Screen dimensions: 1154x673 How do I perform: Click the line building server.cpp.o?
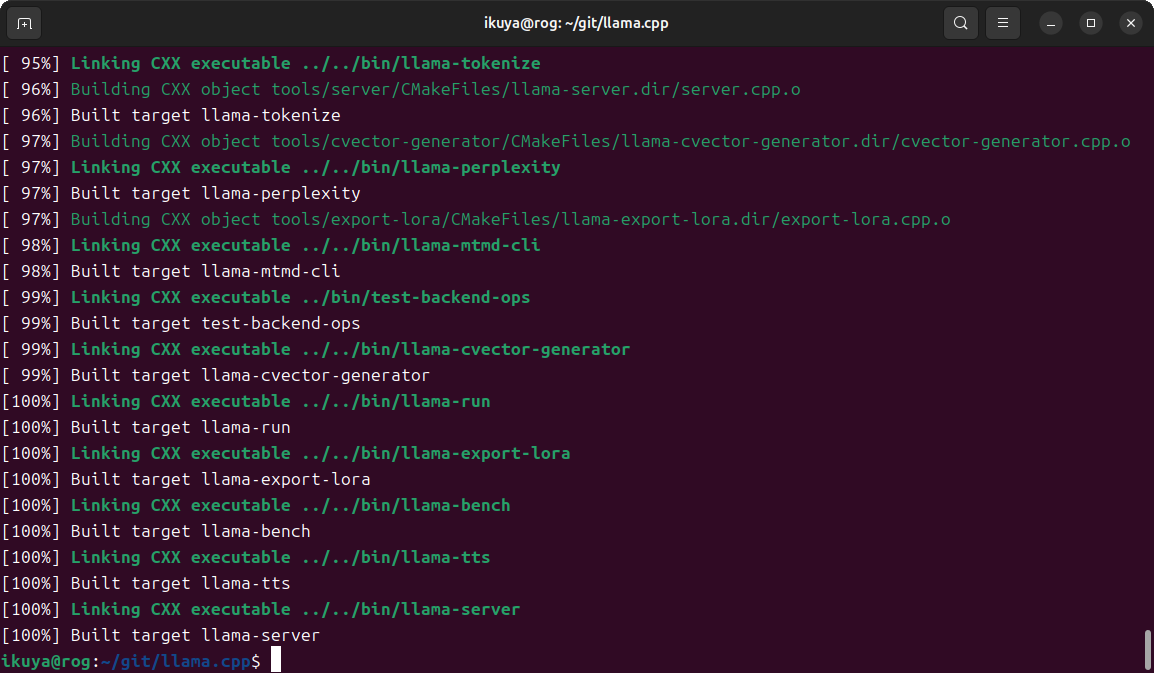click(x=436, y=90)
